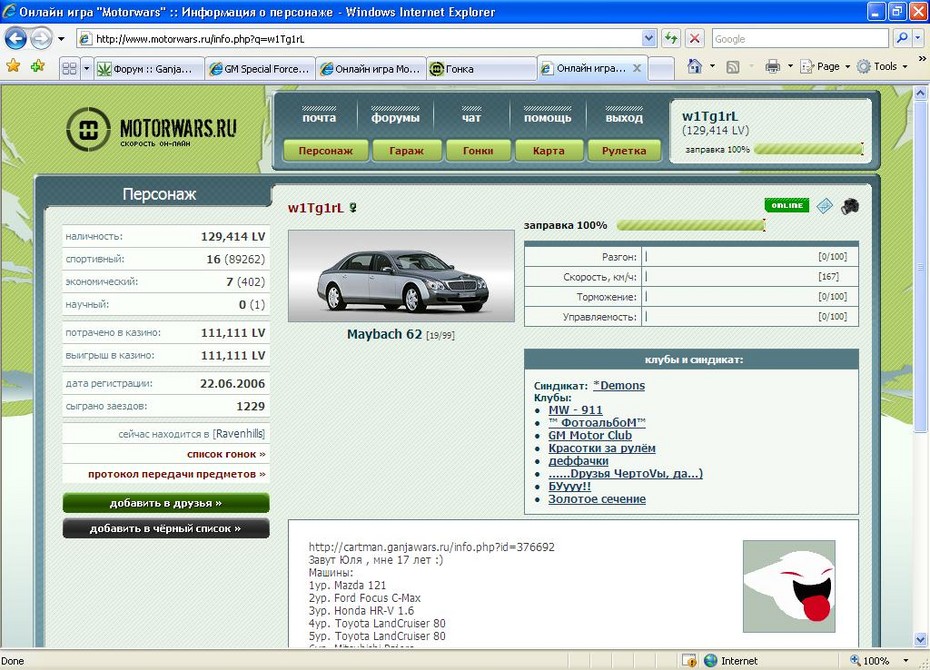Viewport: 930px width, 670px height.
Task: Click the header fuel bar "заправка 100%"
Action: pos(808,149)
